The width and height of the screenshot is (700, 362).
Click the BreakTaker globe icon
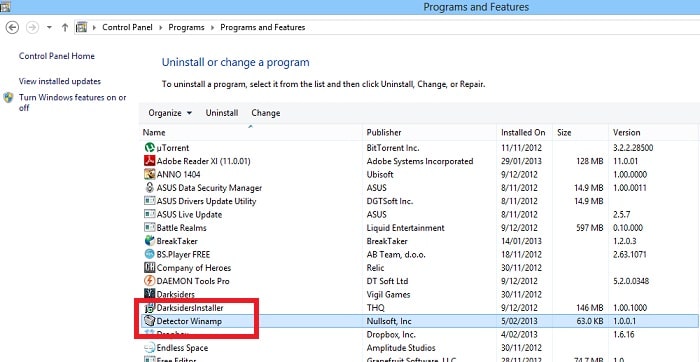(x=150, y=241)
